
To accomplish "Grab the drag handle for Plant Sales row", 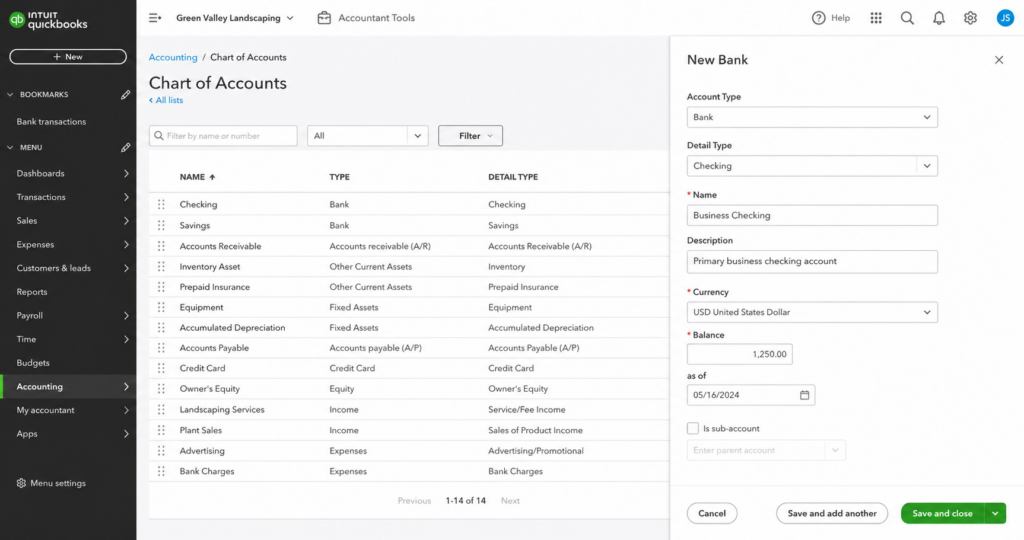I will (x=161, y=430).
